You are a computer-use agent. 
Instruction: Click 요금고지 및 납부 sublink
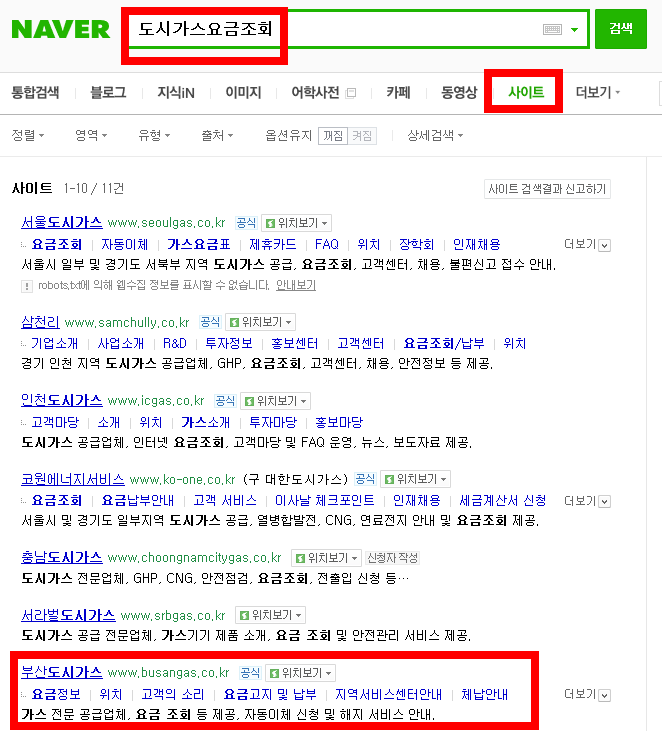point(270,695)
